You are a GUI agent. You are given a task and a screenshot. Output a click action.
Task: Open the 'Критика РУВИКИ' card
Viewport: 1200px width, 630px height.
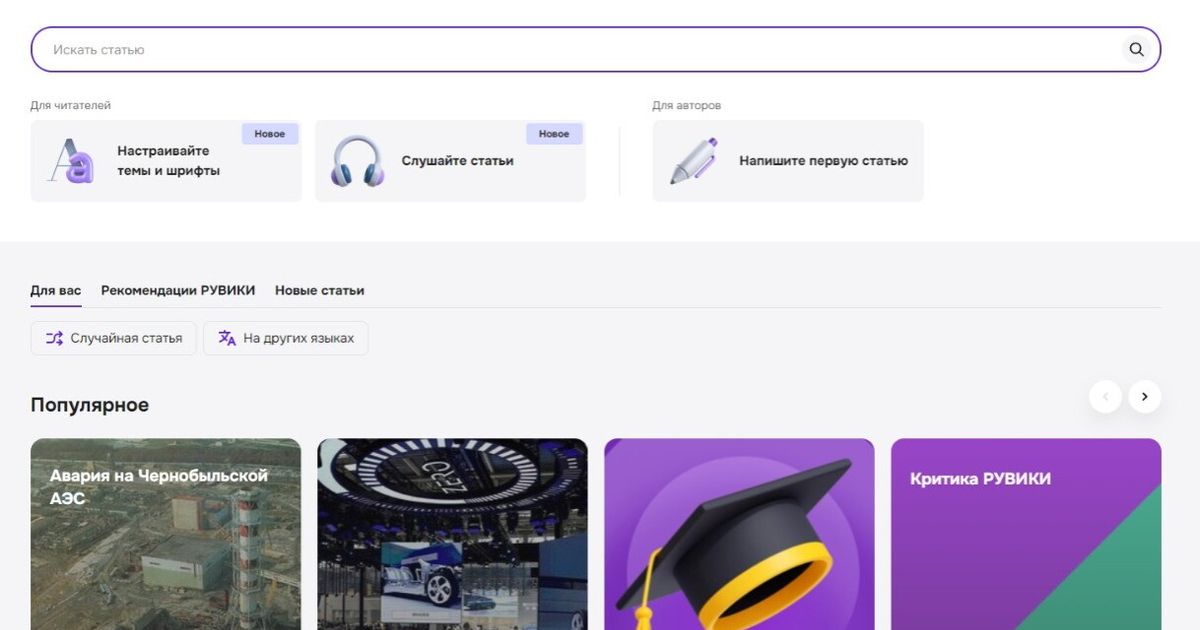tap(1026, 534)
